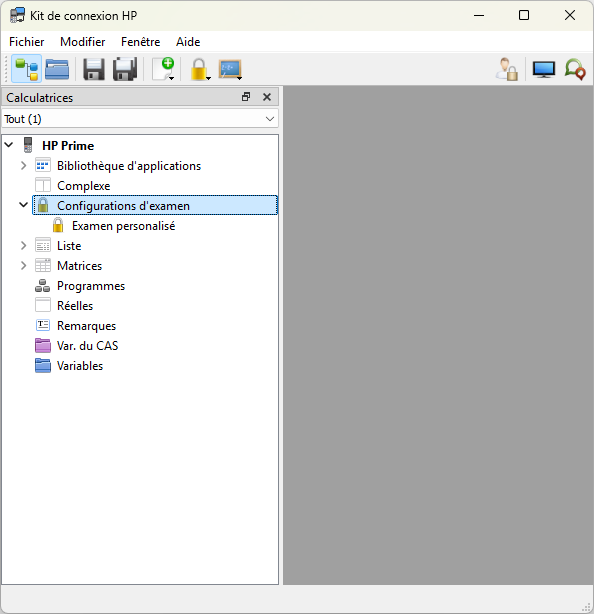Open the Tout (1) filter dropdown
The width and height of the screenshot is (594, 614).
click(x=140, y=119)
